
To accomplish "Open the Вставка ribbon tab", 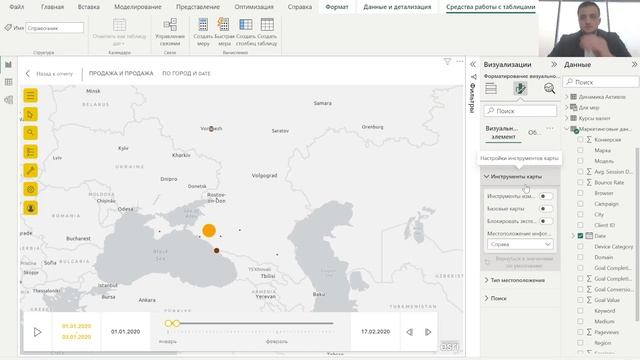I will (89, 7).
